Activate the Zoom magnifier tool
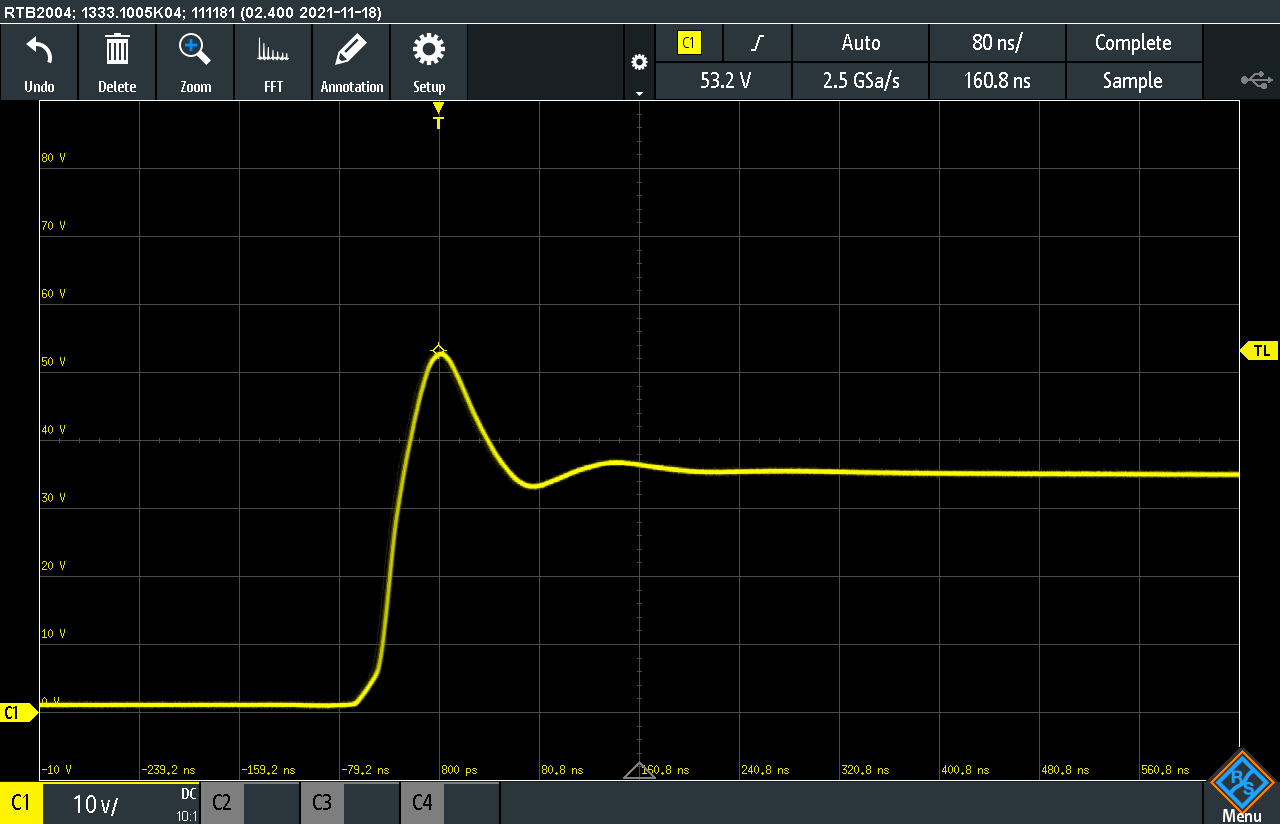 pyautogui.click(x=195, y=50)
